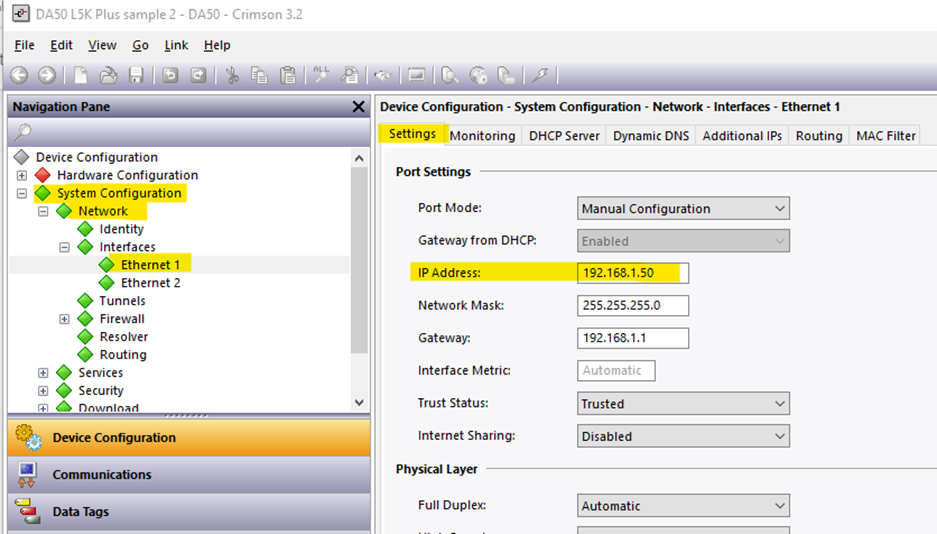This screenshot has width=937, height=534.
Task: Switch to the Additional IPs tab
Action: point(742,136)
